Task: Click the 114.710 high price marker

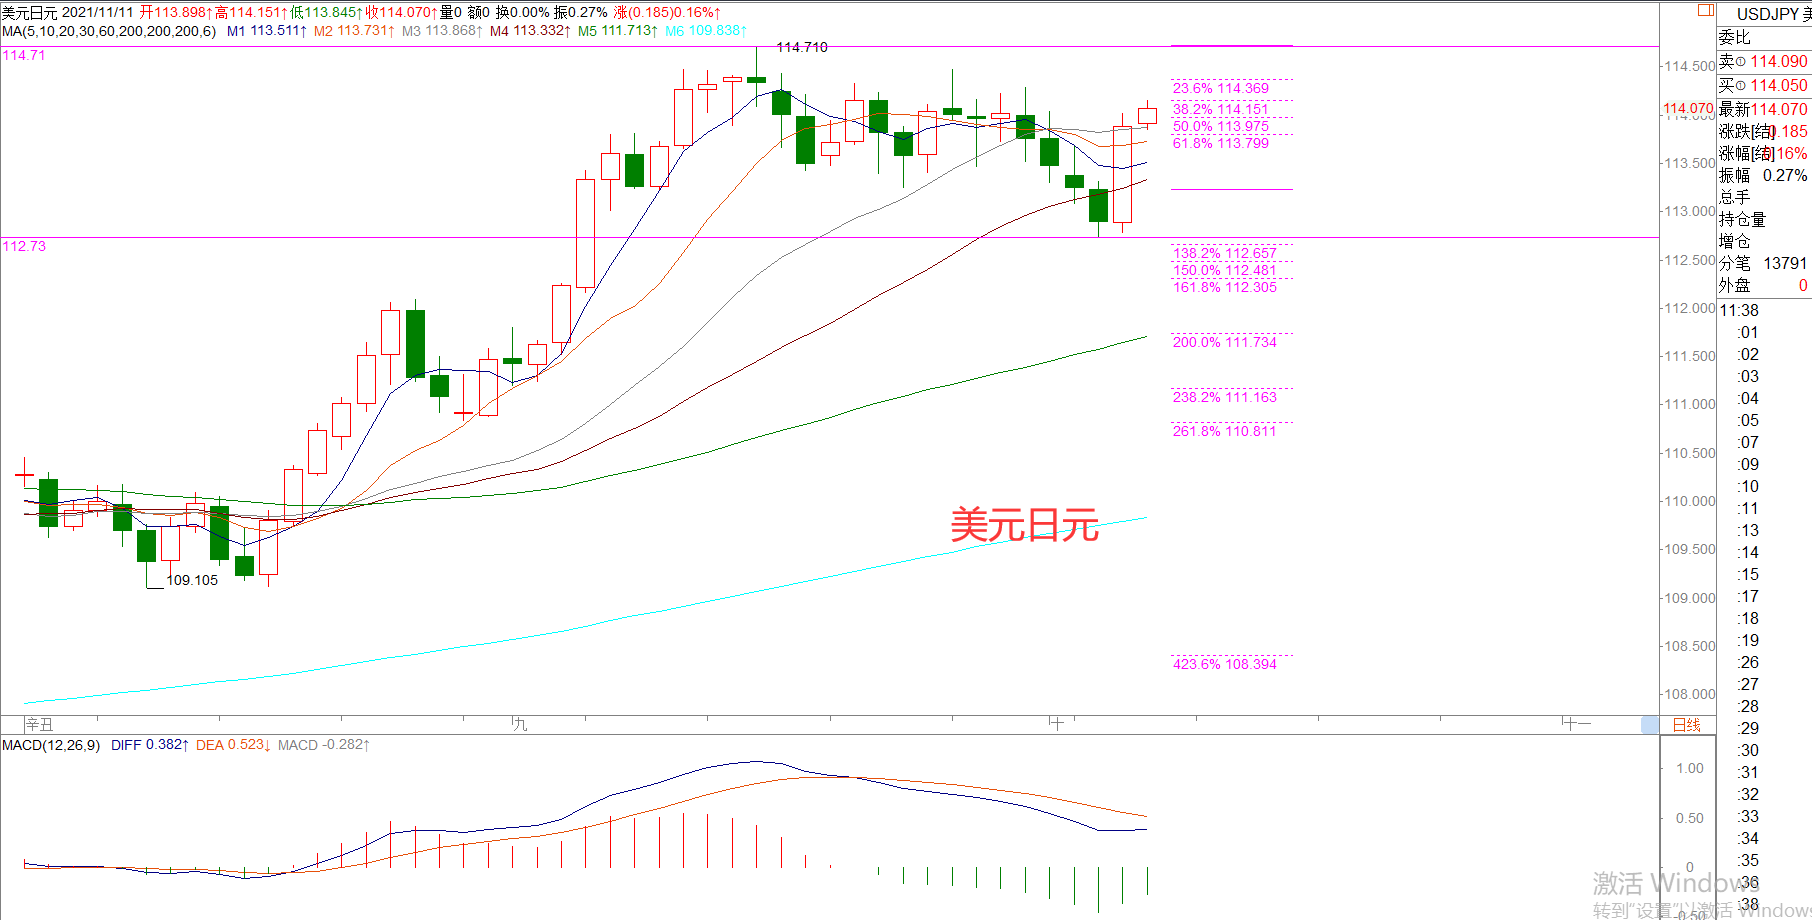Action: click(x=801, y=47)
